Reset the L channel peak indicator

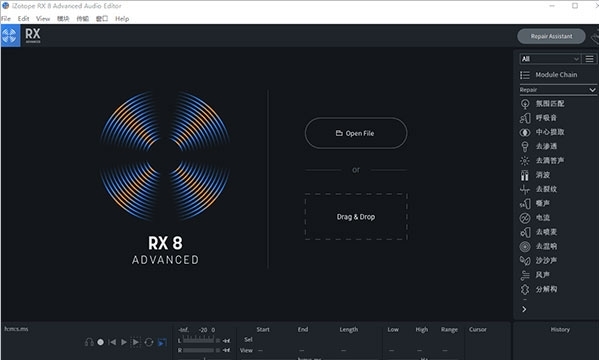pyautogui.click(x=227, y=341)
